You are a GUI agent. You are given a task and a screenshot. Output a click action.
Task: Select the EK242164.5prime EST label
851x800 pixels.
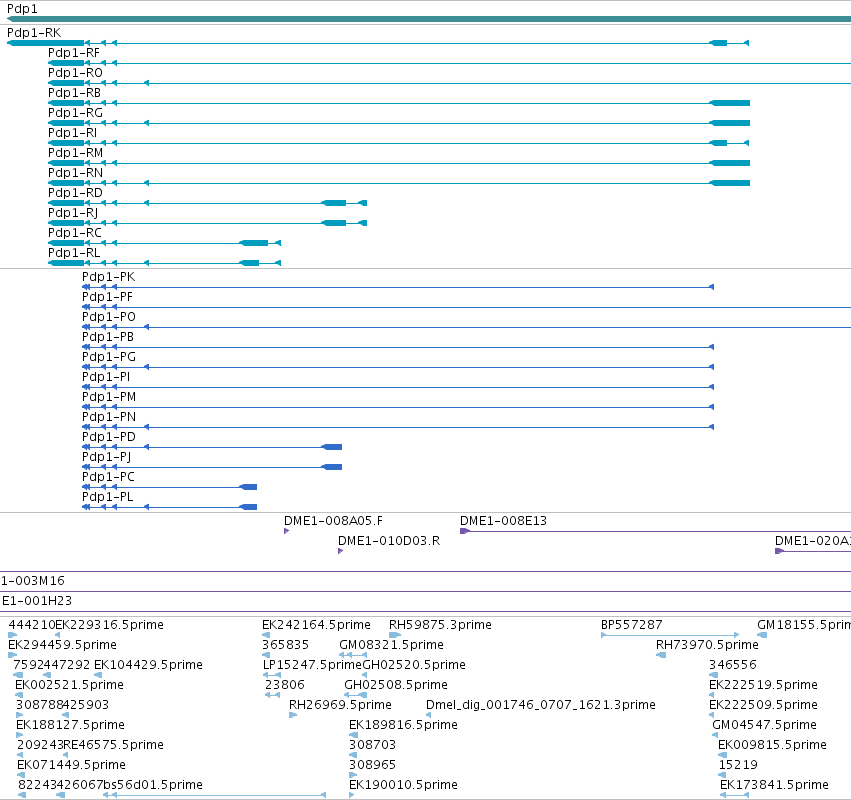(x=316, y=625)
